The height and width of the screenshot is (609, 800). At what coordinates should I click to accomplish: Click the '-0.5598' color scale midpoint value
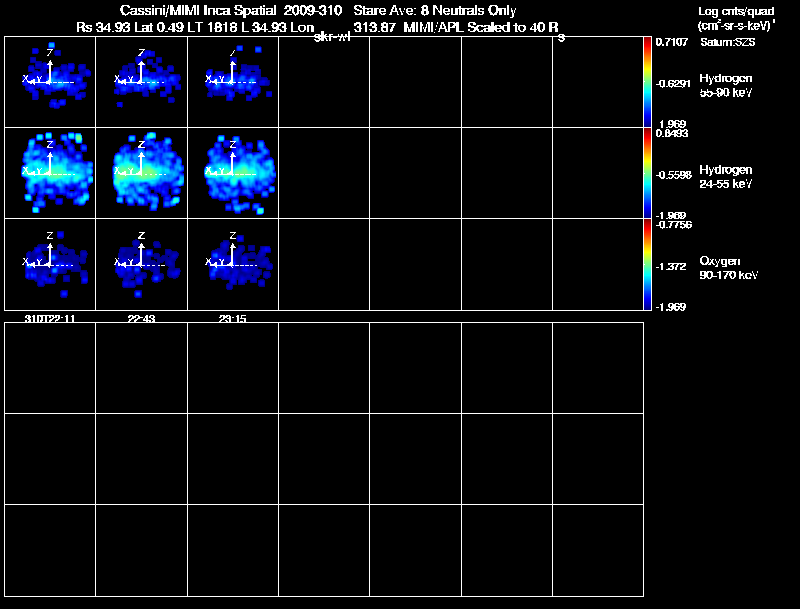tap(673, 175)
